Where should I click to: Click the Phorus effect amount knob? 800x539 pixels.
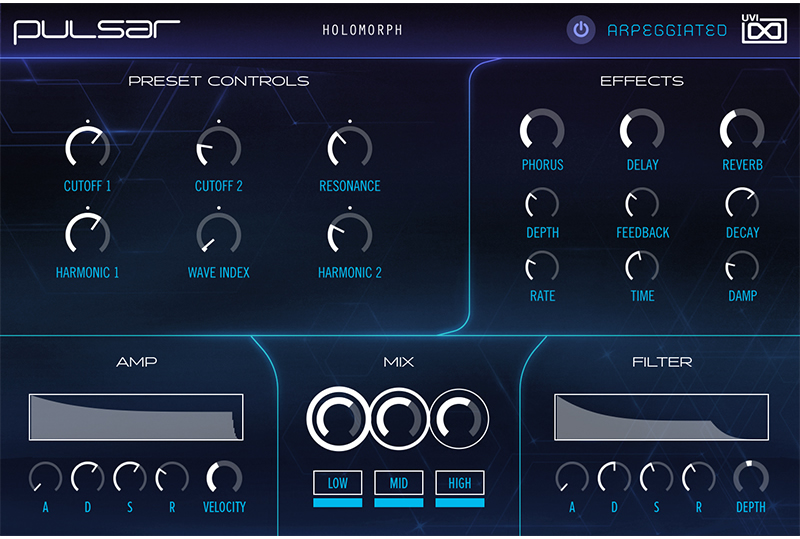click(542, 130)
